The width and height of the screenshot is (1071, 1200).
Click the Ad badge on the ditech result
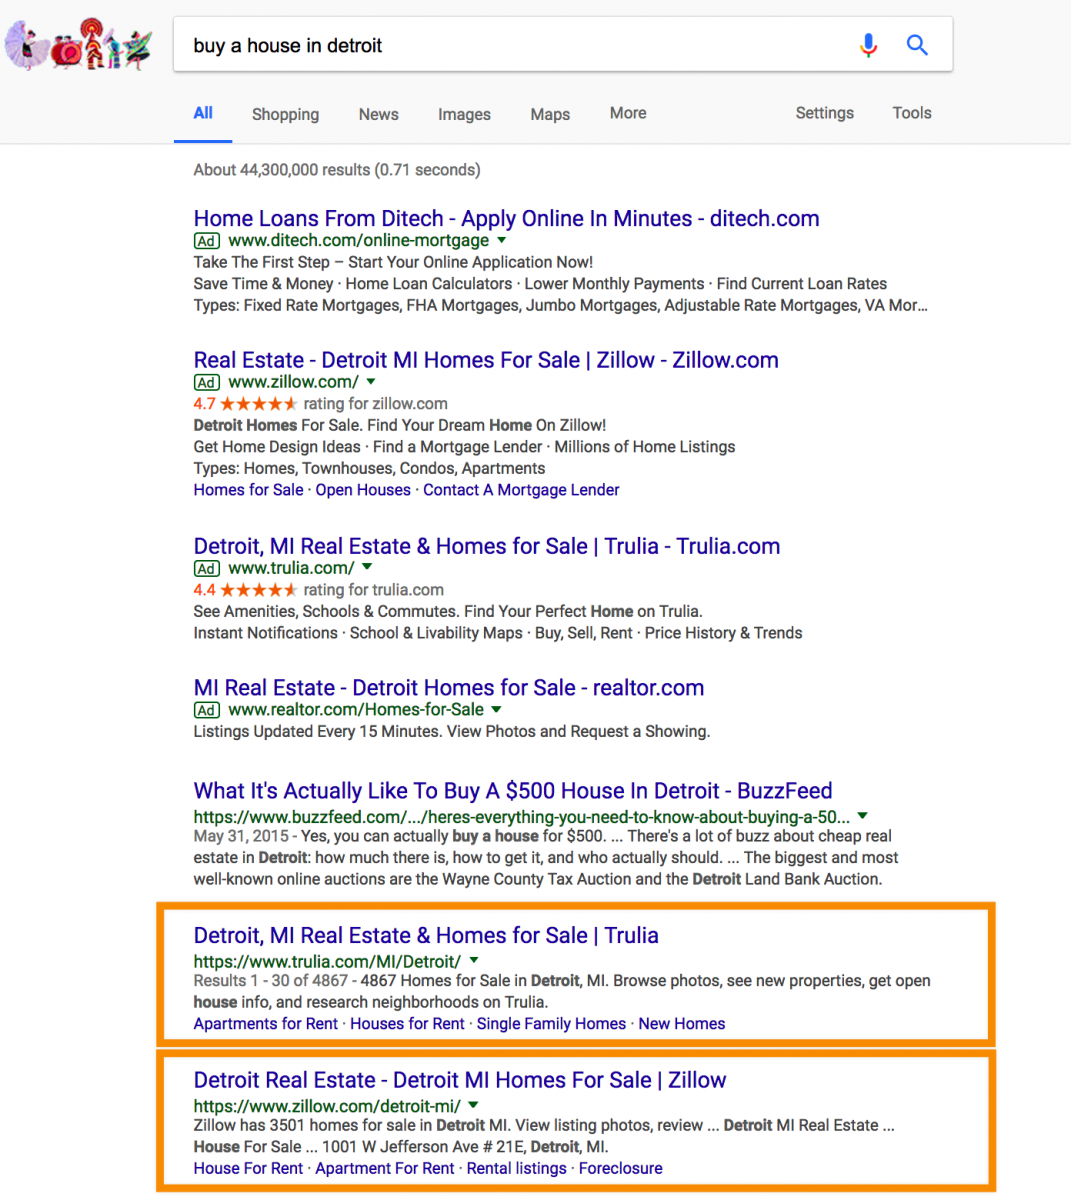[x=207, y=241]
